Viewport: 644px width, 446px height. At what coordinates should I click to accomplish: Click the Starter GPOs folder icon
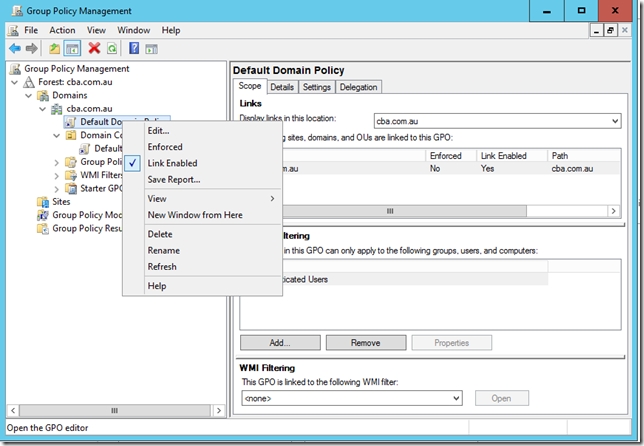[x=71, y=189]
